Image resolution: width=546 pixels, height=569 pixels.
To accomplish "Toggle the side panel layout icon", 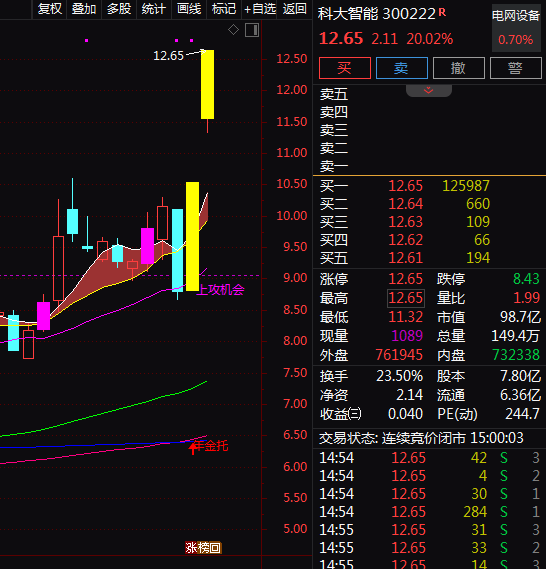I will 252,30.
